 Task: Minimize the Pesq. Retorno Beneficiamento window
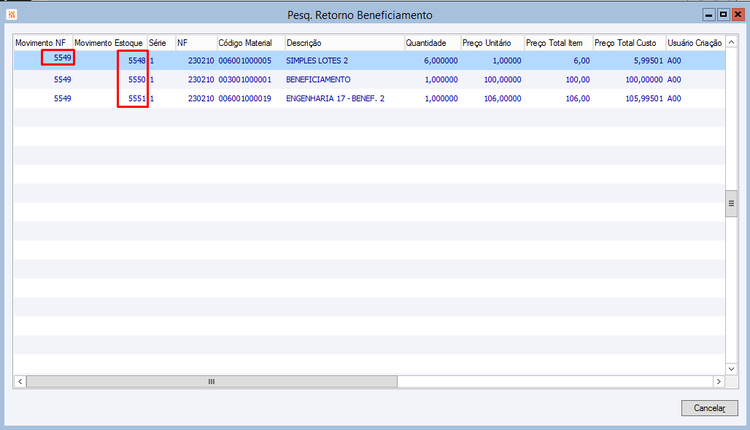[x=709, y=15]
